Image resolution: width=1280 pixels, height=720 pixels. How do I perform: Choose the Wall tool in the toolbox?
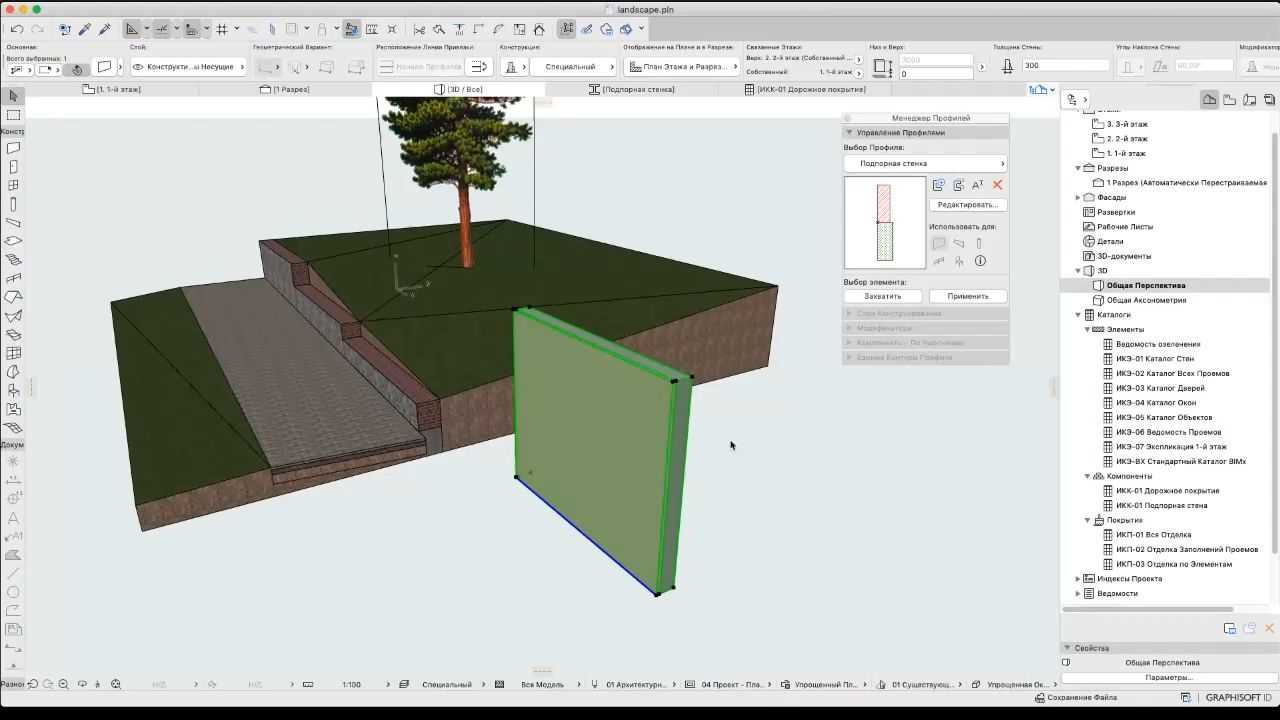(14, 148)
